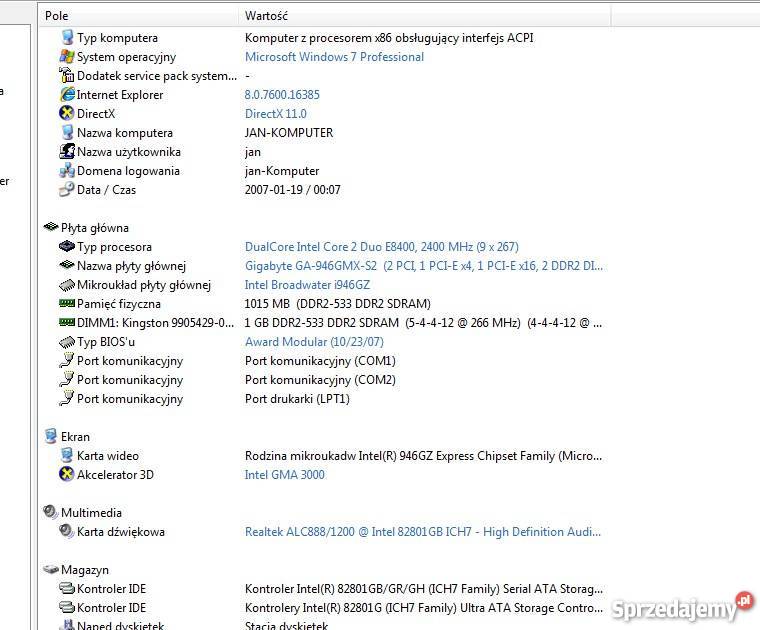Click the Typ BIOS'u chip icon
Screen dimensions: 760x630
coord(67,342)
